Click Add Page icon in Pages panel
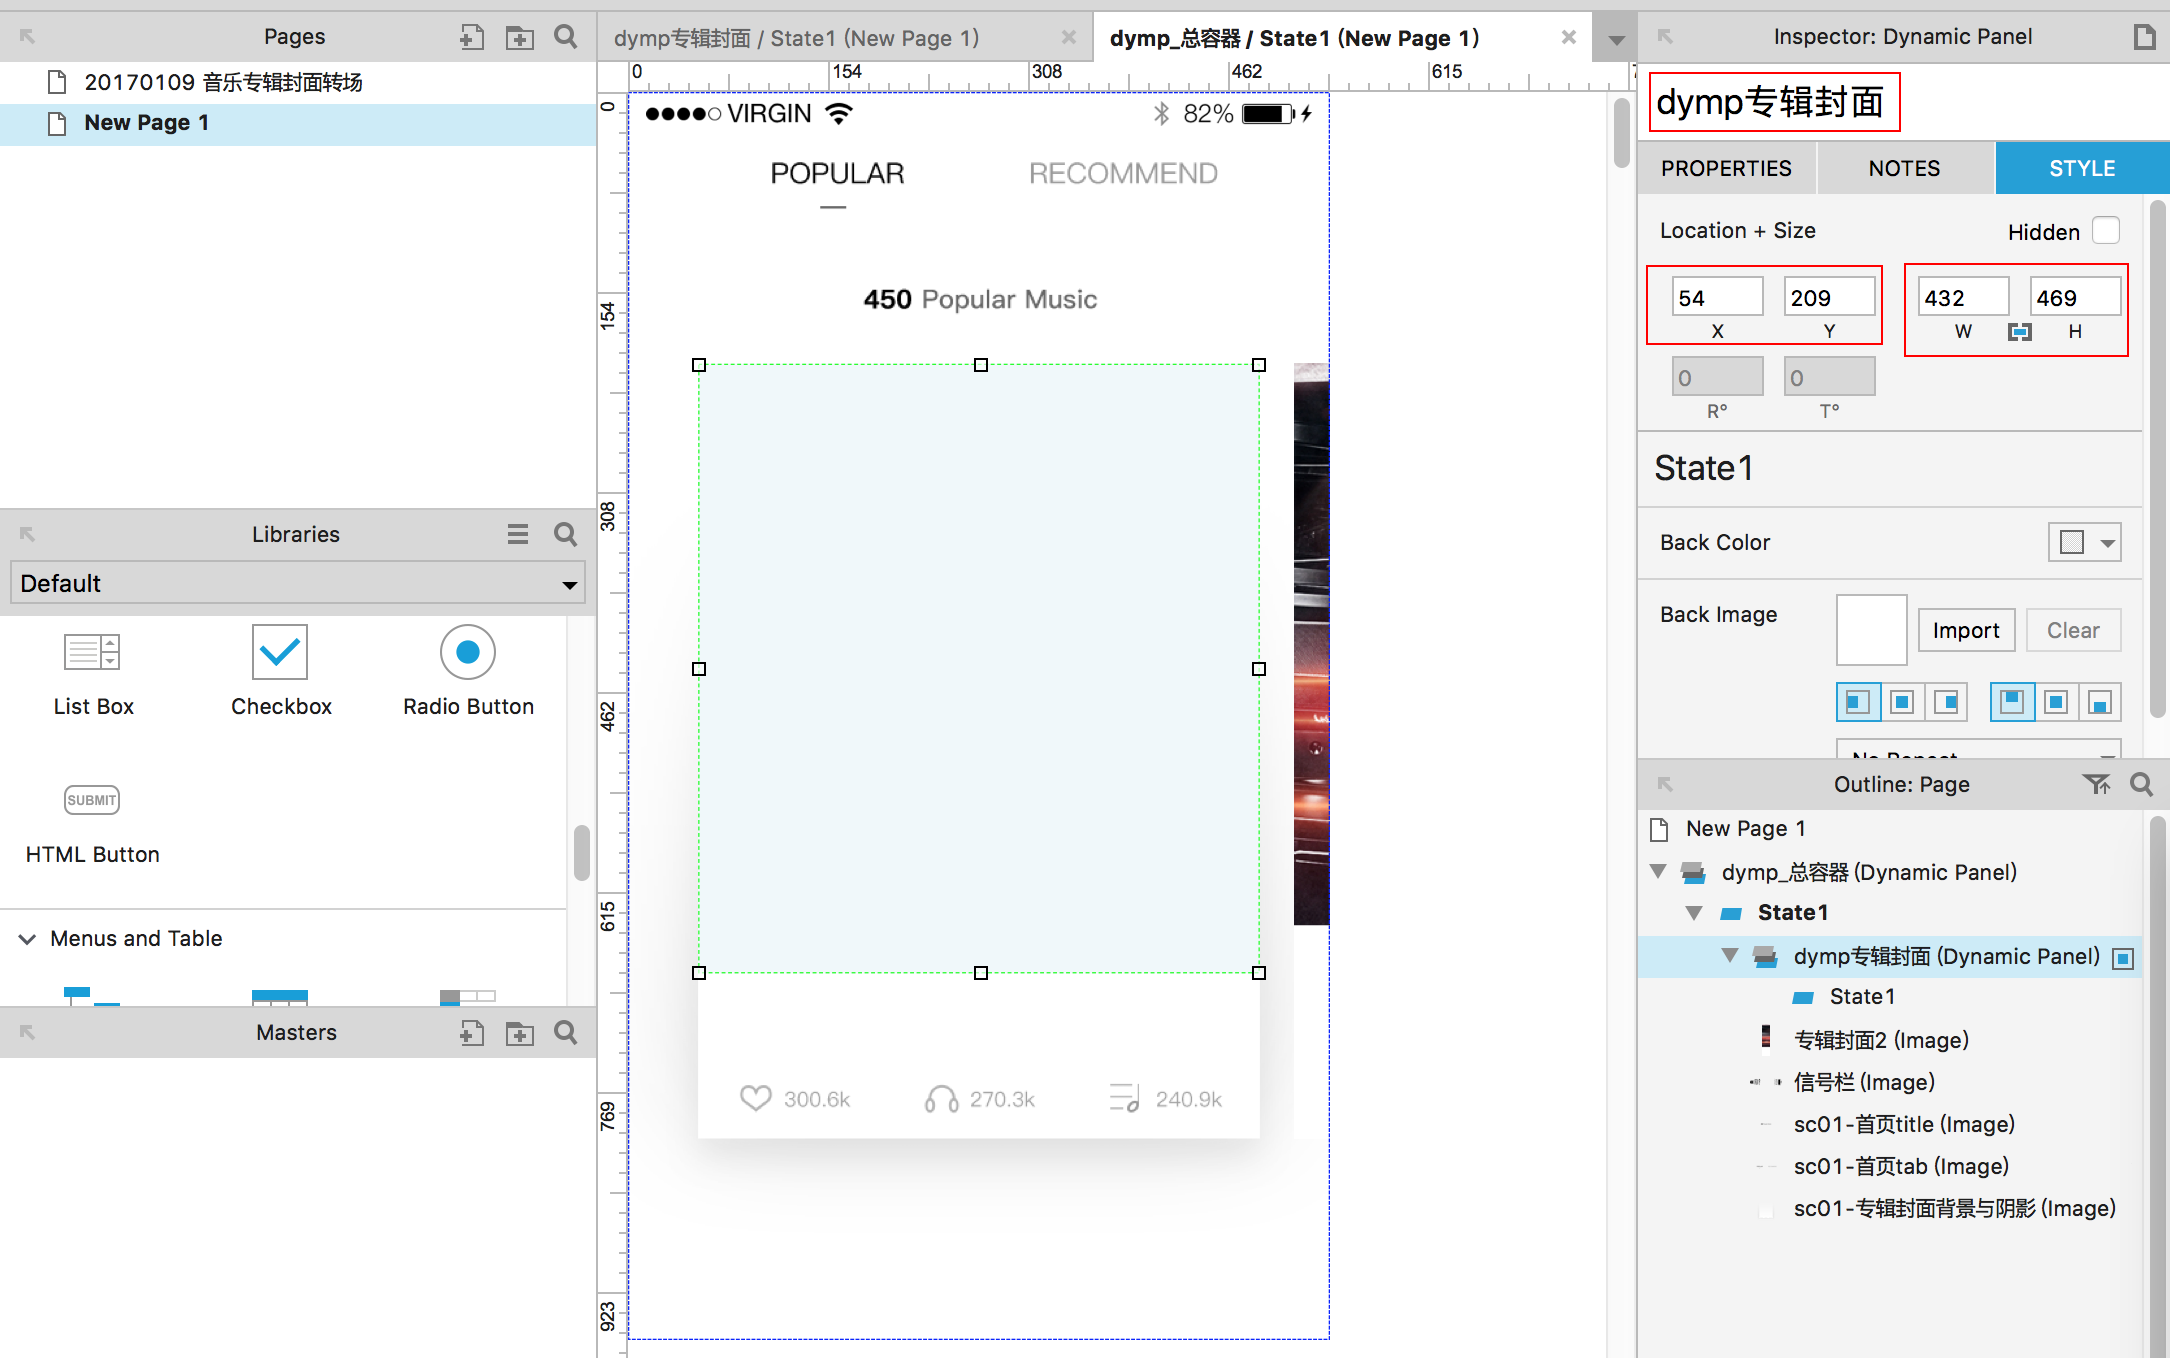 click(471, 37)
